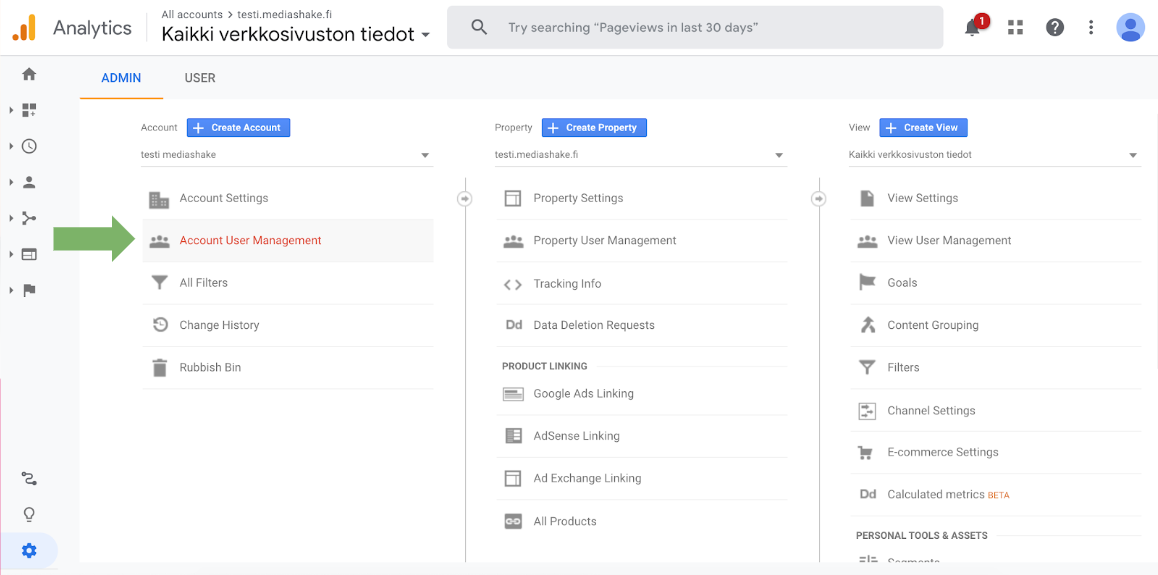The width and height of the screenshot is (1158, 575).
Task: Click the Goals flag icon
Action: point(867,283)
